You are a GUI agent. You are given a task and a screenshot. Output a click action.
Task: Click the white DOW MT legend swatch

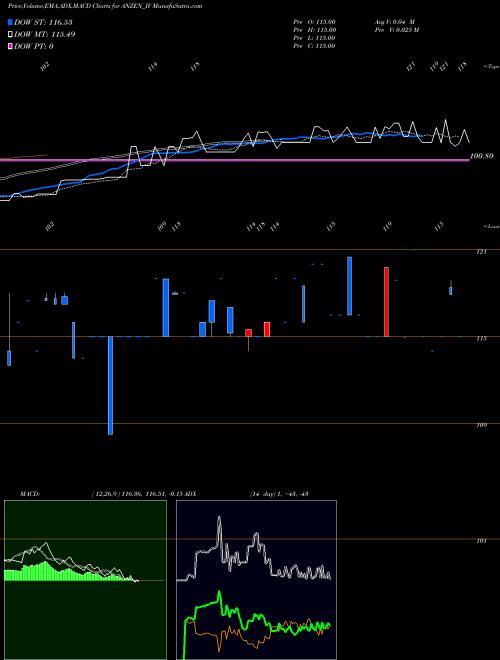[10, 35]
